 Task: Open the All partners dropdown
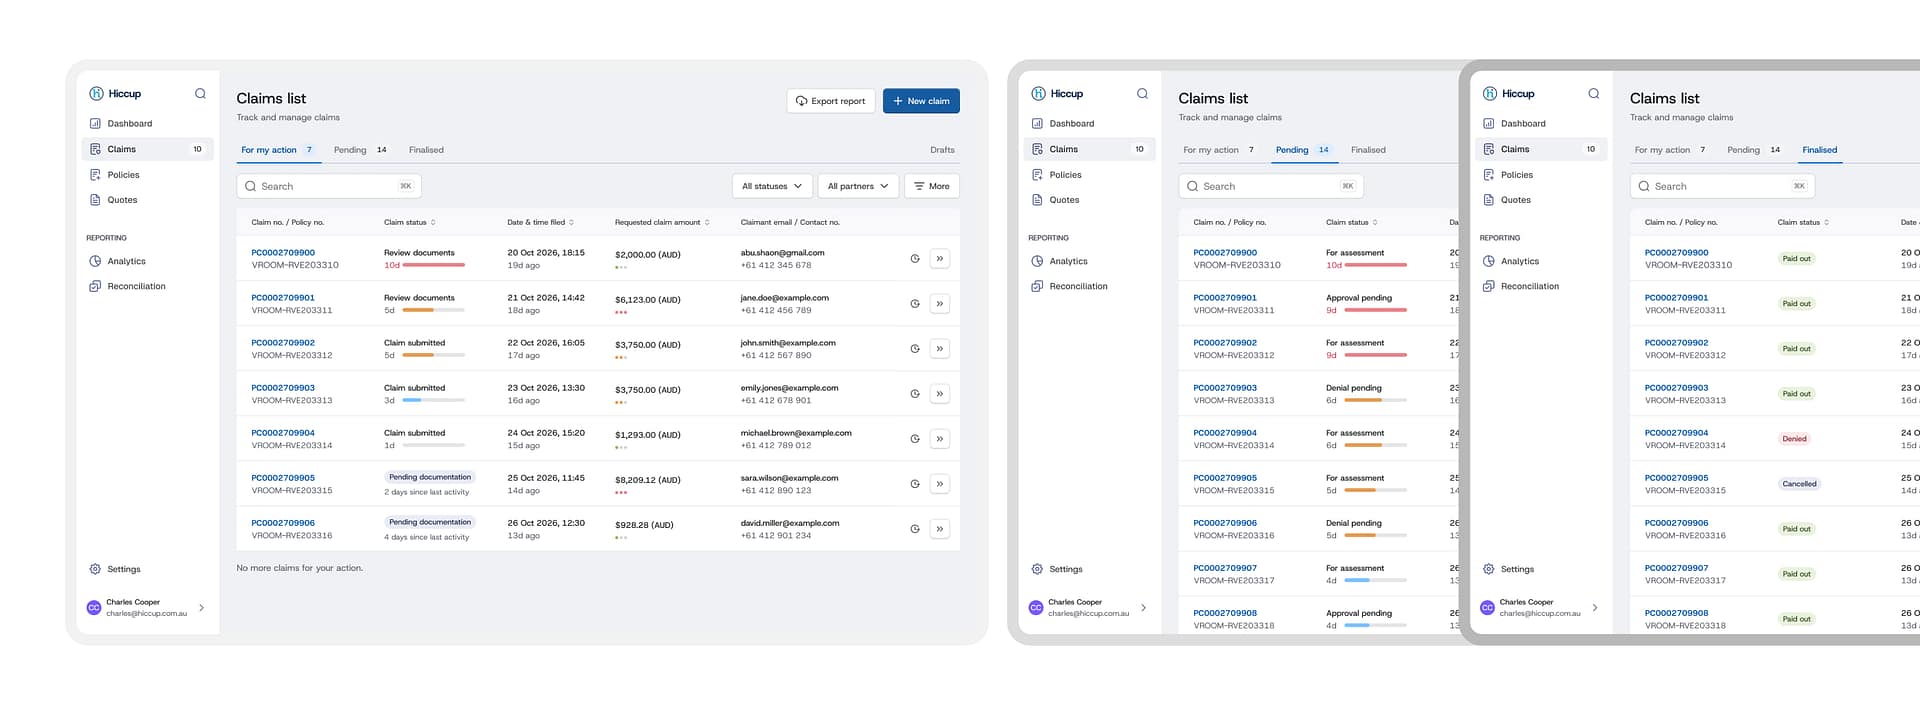click(857, 187)
